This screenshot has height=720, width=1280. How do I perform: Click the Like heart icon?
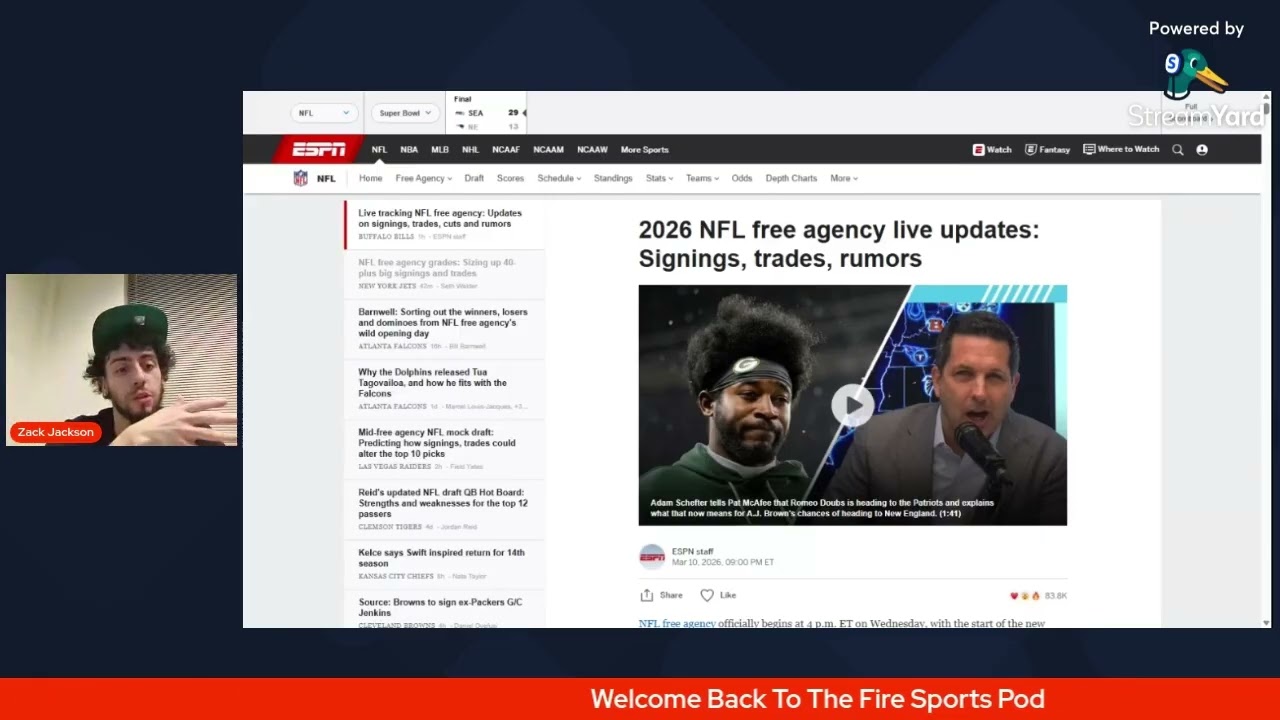tap(707, 595)
